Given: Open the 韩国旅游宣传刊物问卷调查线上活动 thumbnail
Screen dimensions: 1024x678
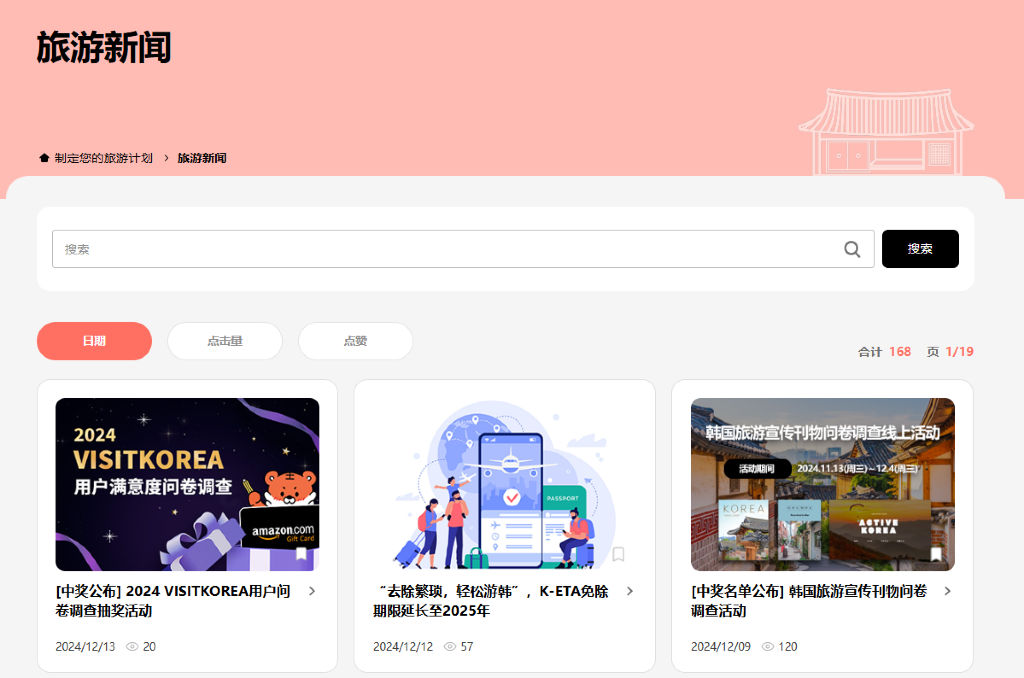Looking at the screenshot, I should pyautogui.click(x=823, y=485).
